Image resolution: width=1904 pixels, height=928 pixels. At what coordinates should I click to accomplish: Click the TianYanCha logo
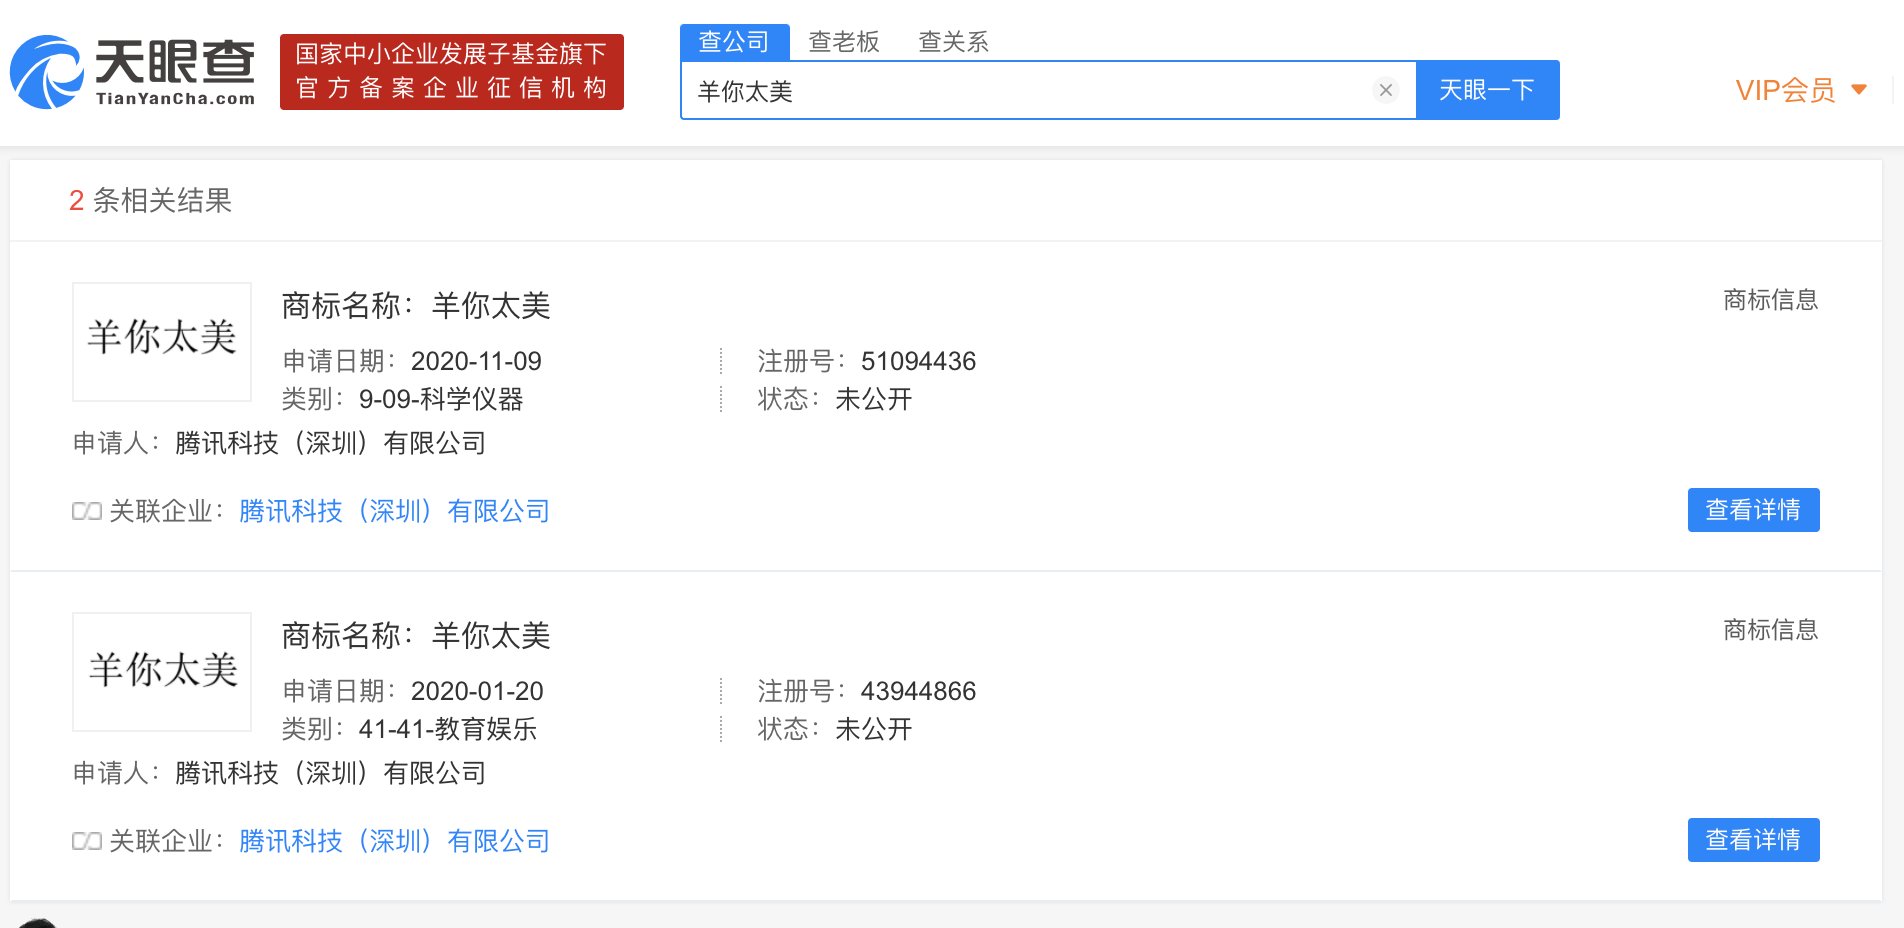tap(132, 72)
